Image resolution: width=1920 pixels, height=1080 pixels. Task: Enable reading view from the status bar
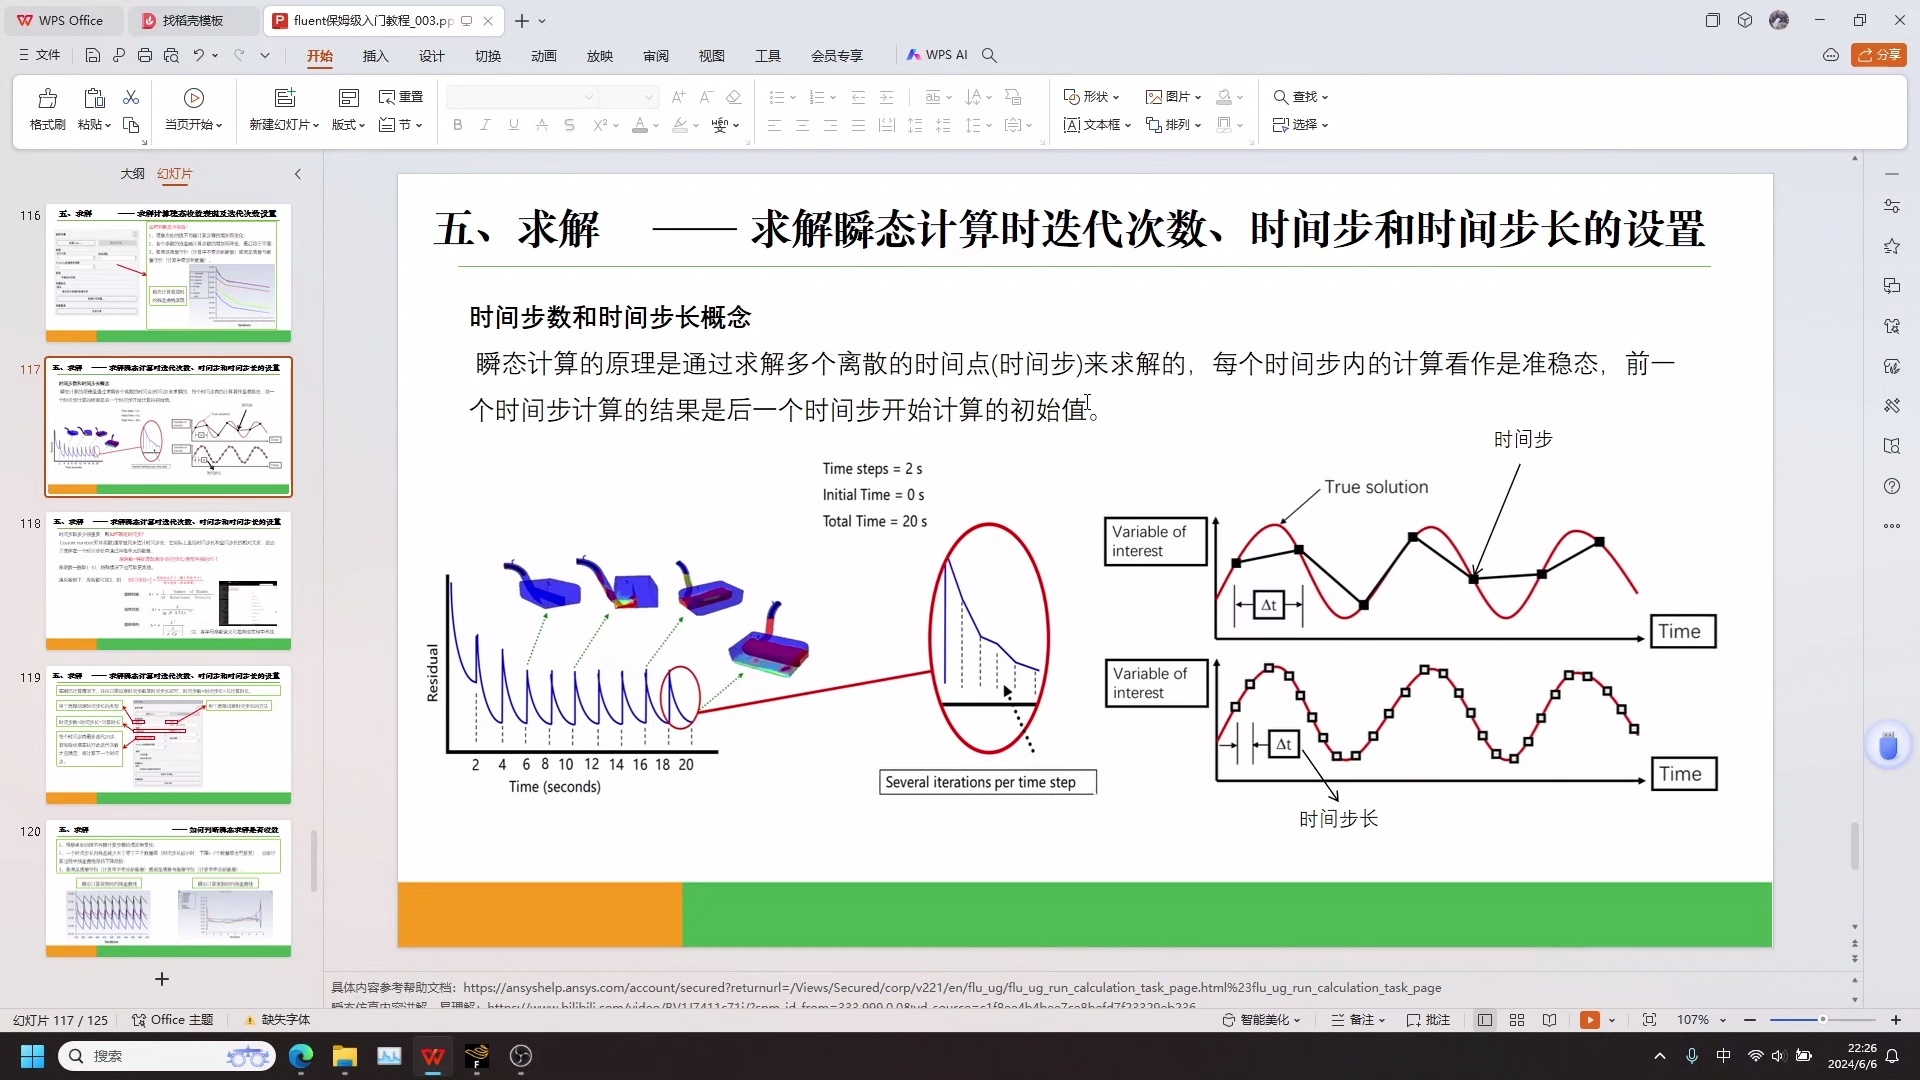pyautogui.click(x=1549, y=1019)
